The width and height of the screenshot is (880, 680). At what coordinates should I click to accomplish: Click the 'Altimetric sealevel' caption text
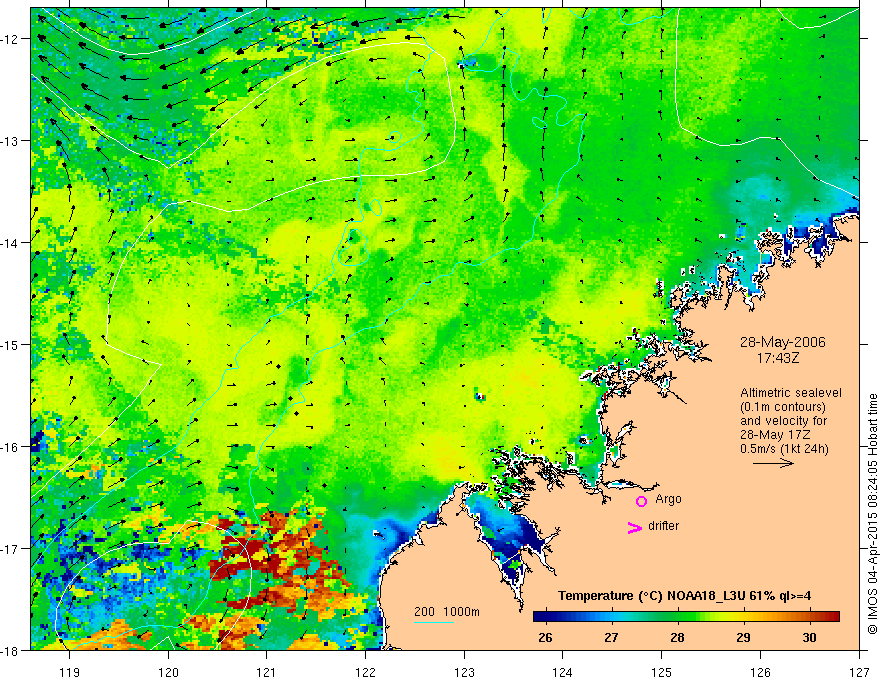coord(791,393)
